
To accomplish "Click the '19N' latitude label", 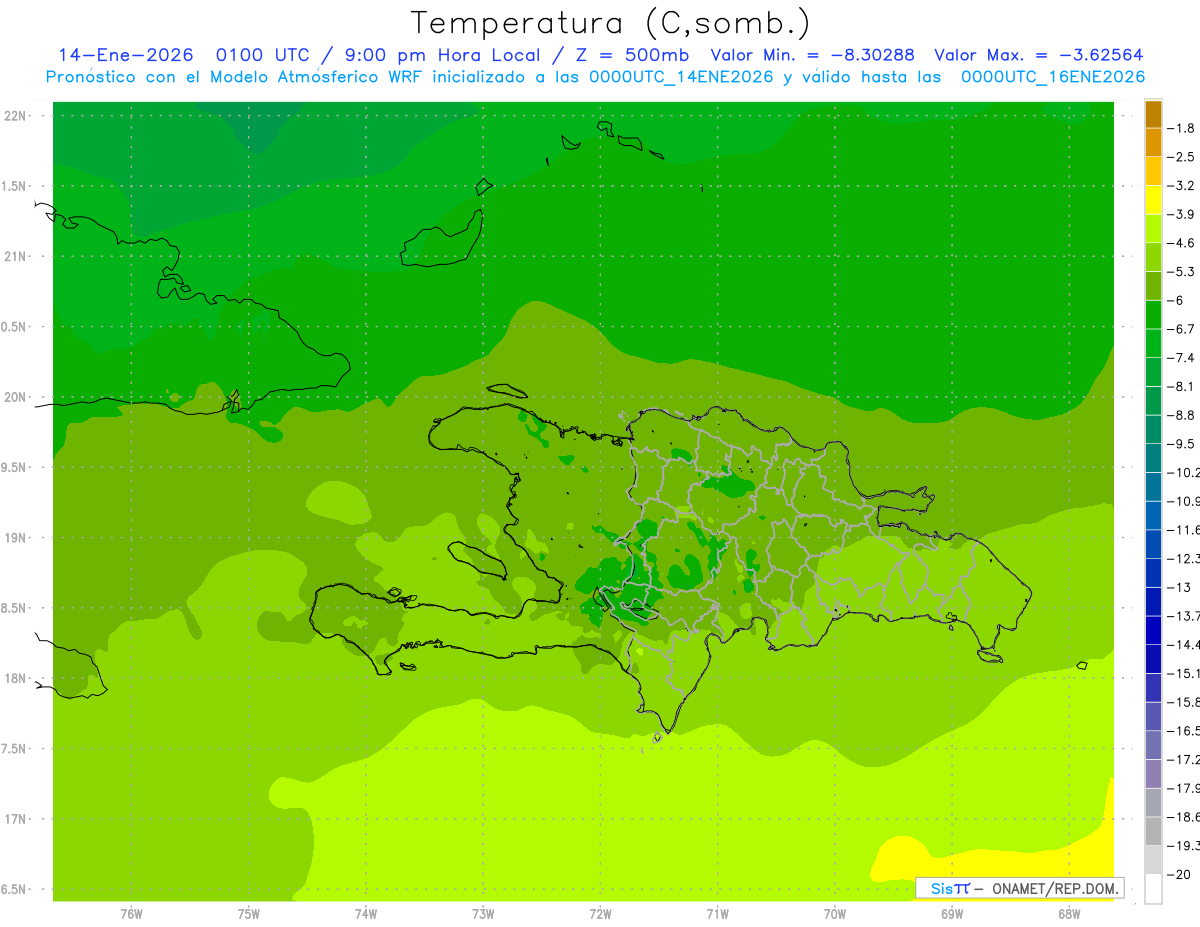I will point(15,538).
